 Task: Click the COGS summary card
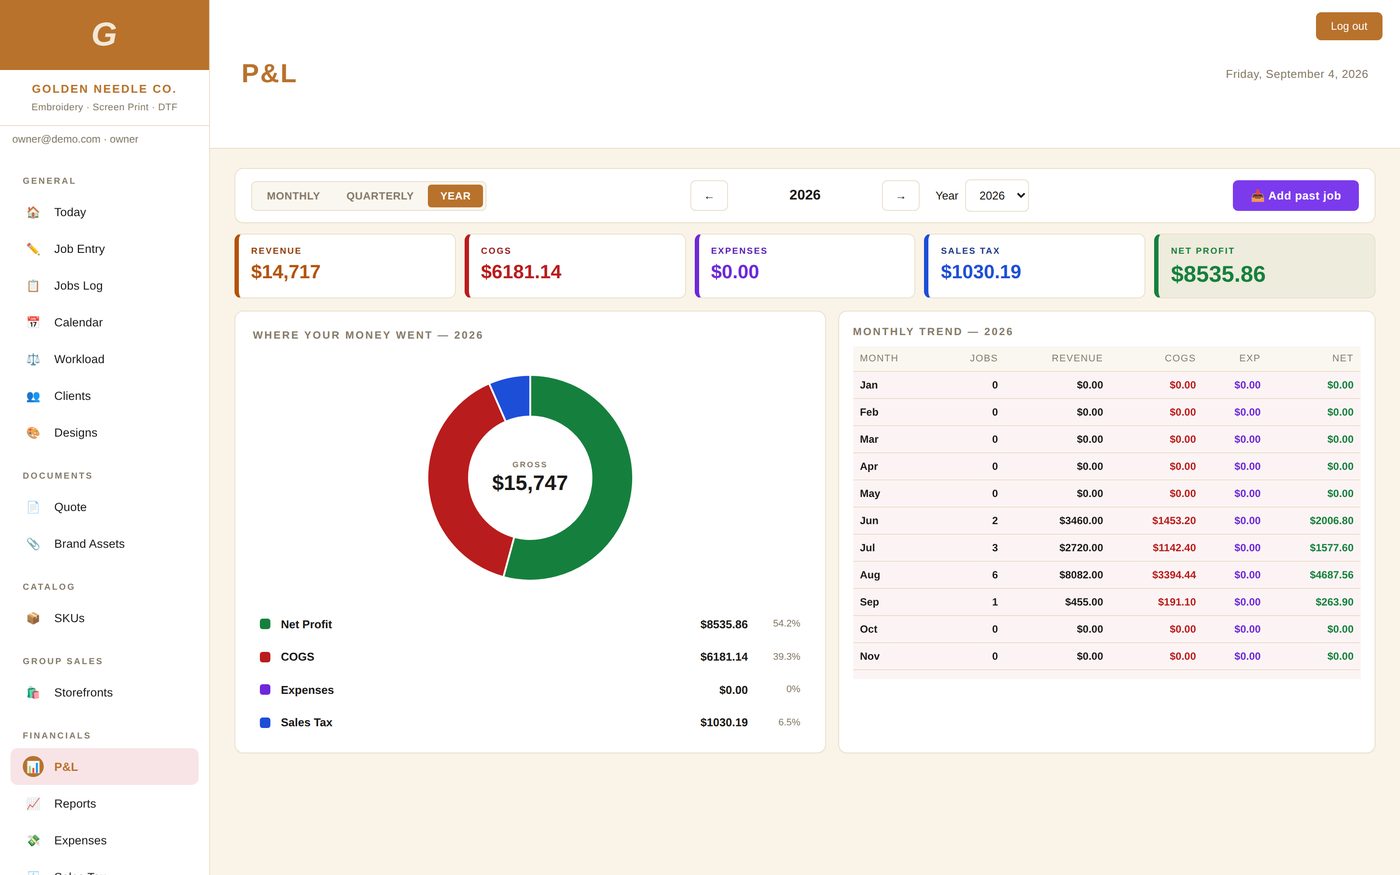coord(575,266)
